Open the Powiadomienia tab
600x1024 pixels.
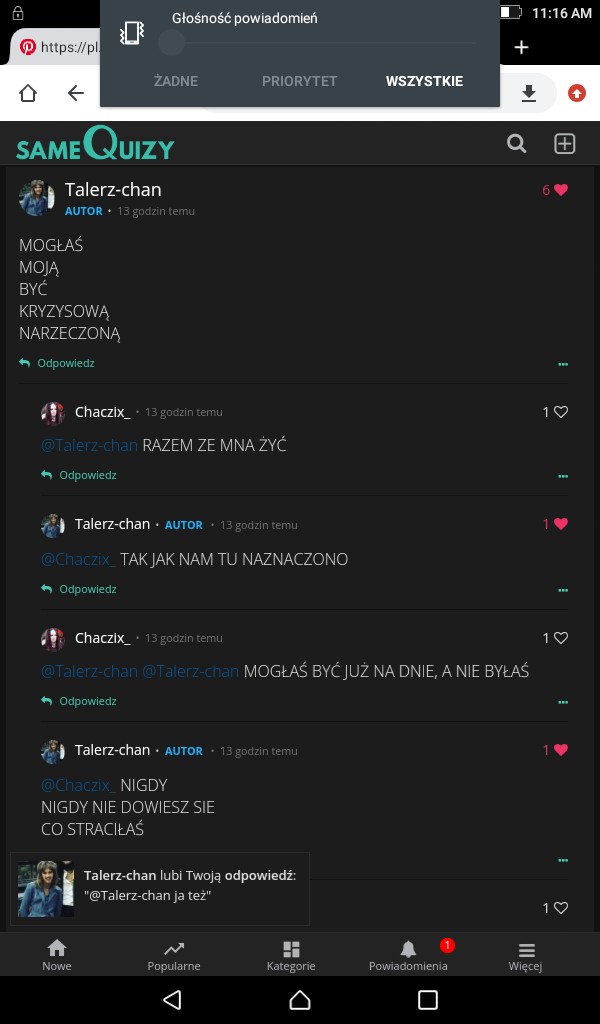[x=408, y=956]
